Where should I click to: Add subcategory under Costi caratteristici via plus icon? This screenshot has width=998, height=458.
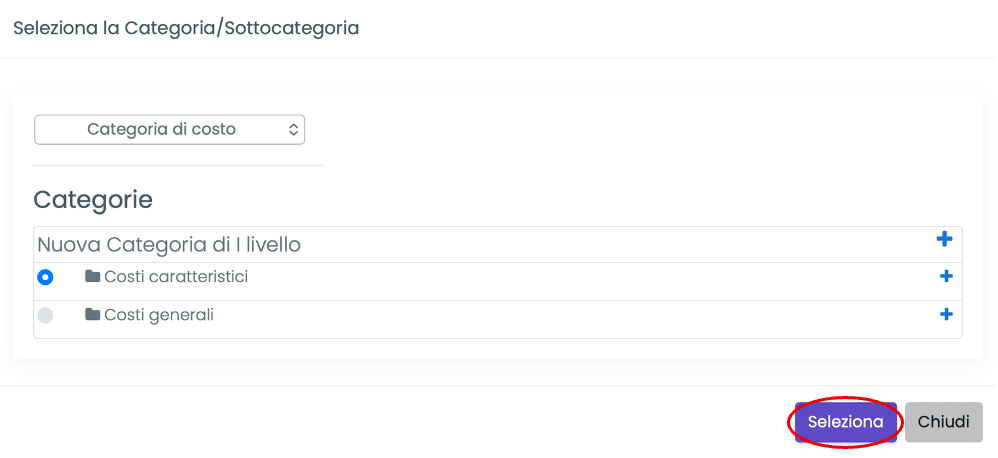[946, 277]
